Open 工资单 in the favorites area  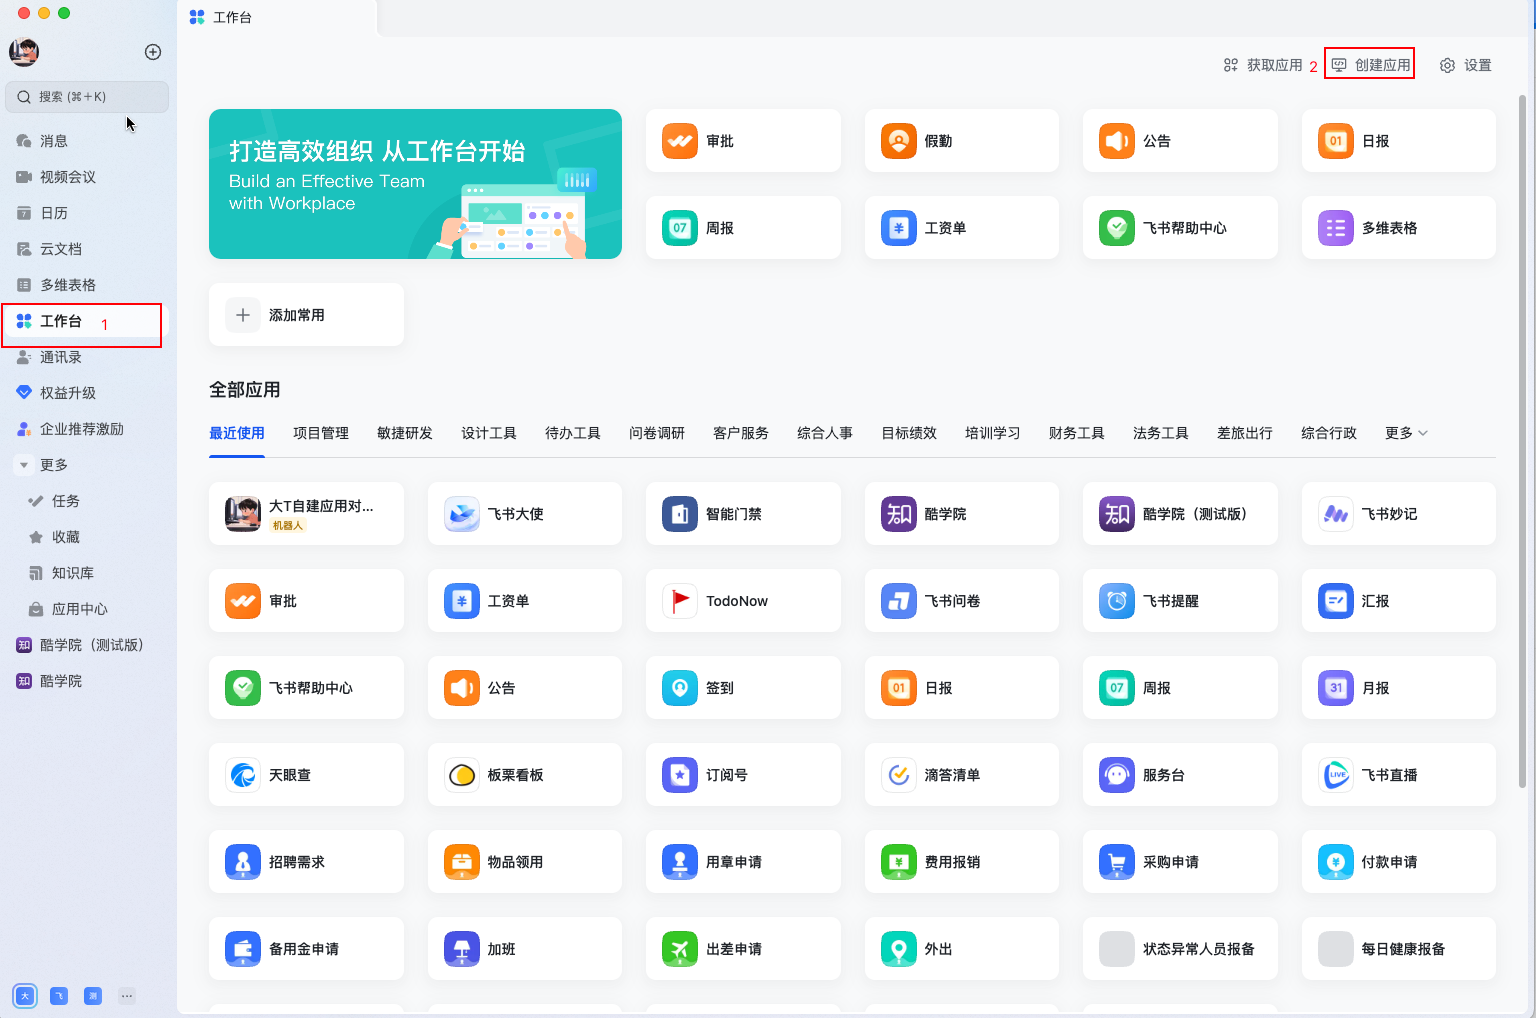[x=961, y=228]
